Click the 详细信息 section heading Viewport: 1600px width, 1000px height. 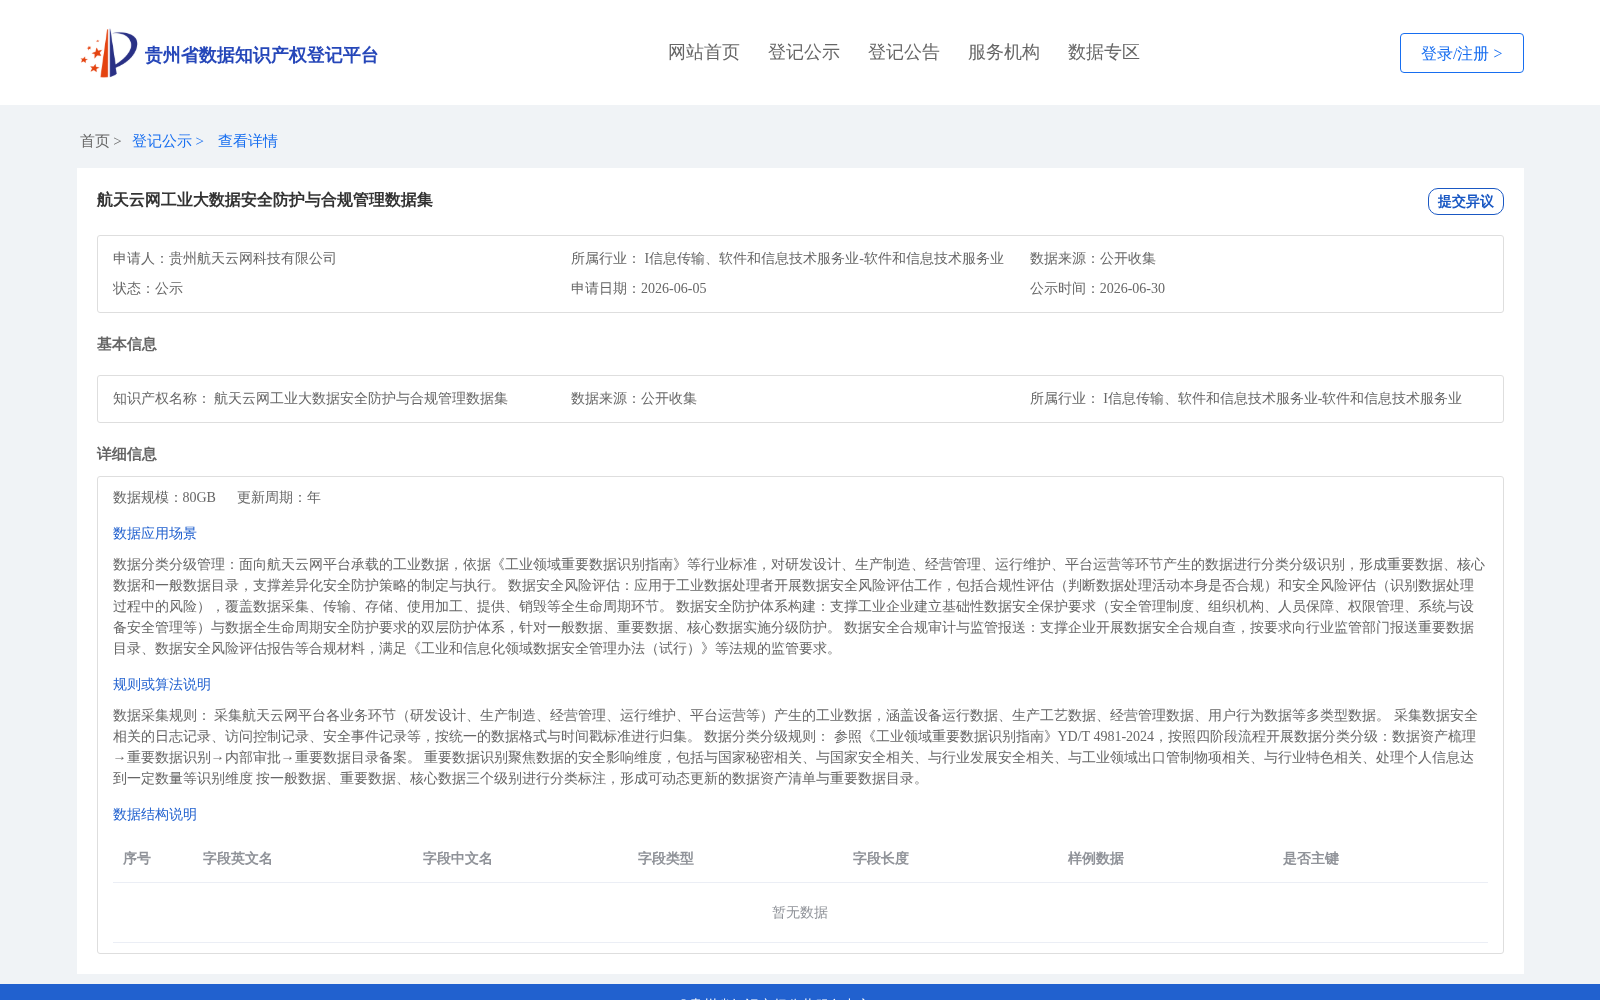(127, 454)
